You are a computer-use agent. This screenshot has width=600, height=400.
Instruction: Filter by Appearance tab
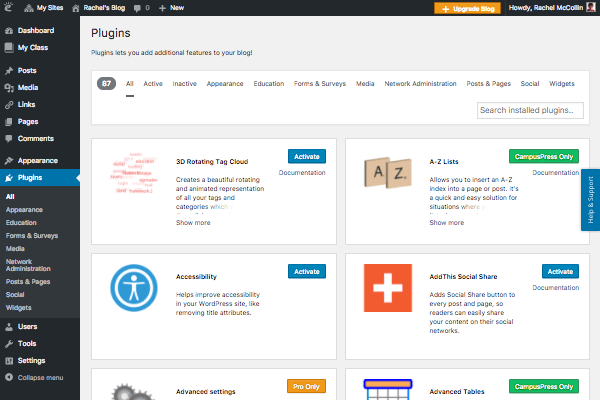pyautogui.click(x=225, y=84)
